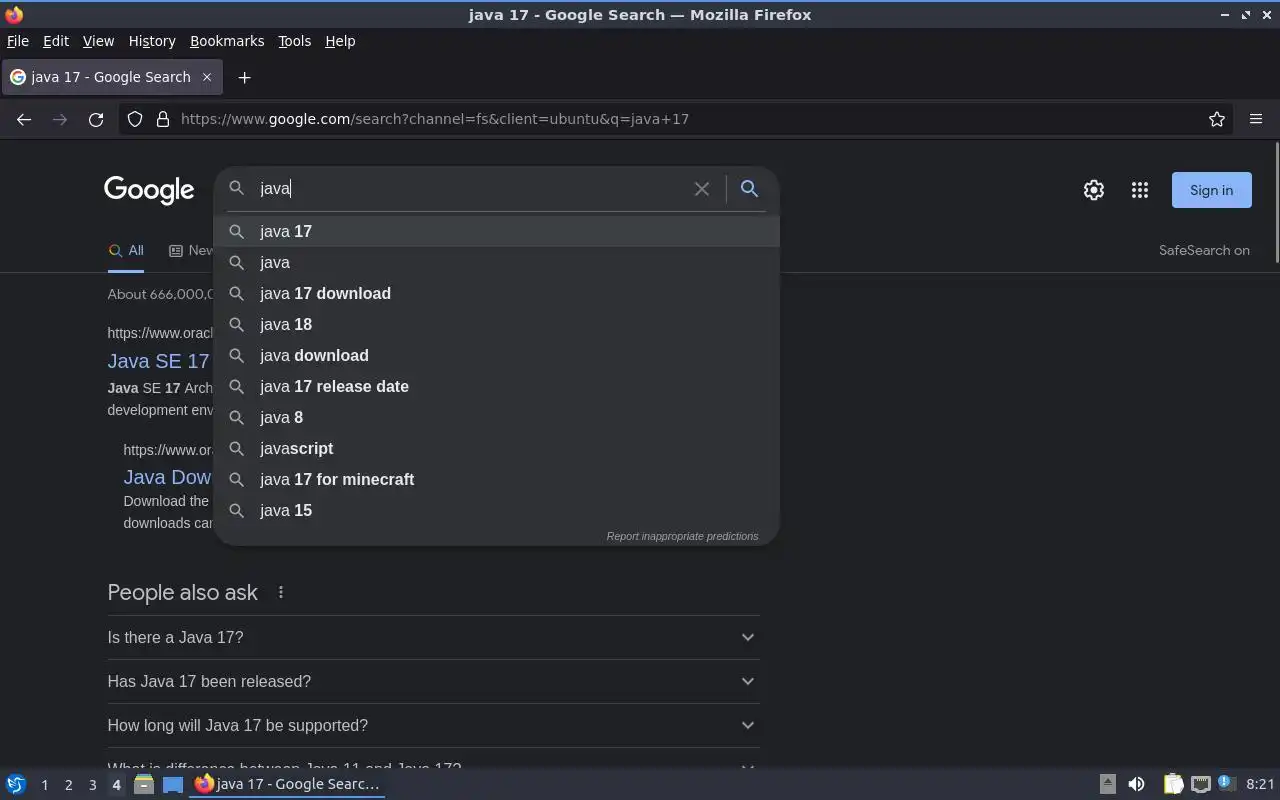Select plain 'java' suggestion

point(496,262)
